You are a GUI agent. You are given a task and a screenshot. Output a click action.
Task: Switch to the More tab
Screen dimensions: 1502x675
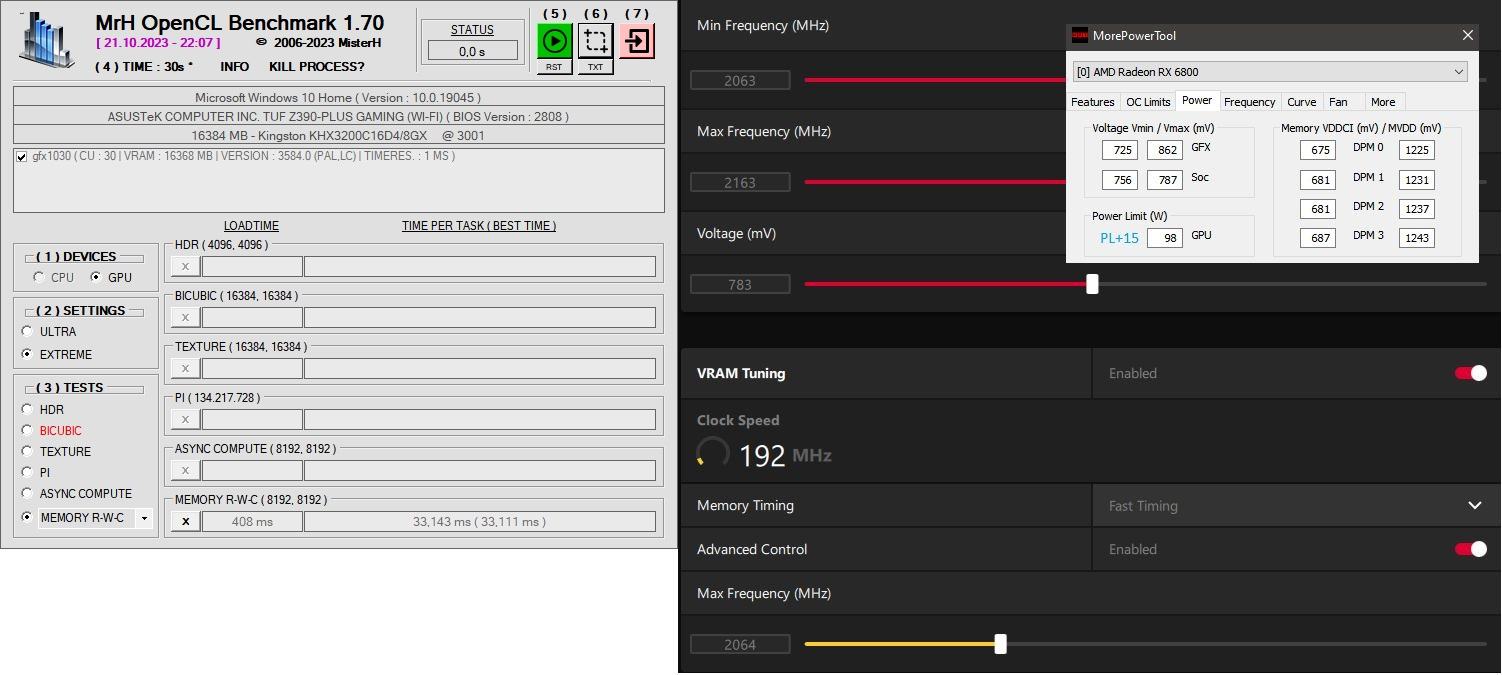coord(1383,102)
